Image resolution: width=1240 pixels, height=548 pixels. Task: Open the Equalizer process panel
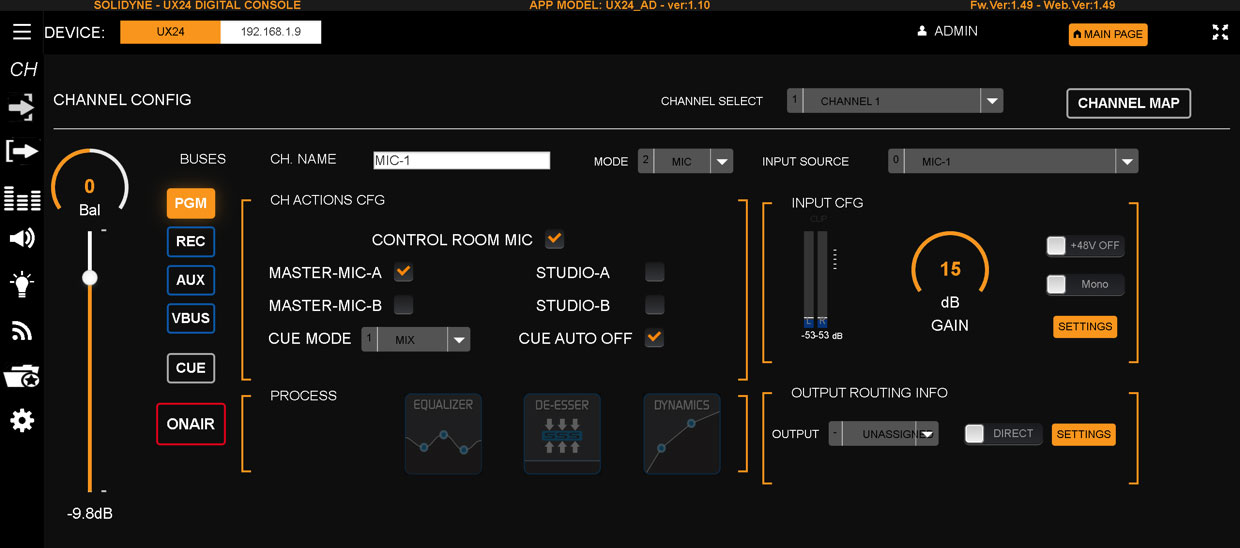tap(443, 434)
